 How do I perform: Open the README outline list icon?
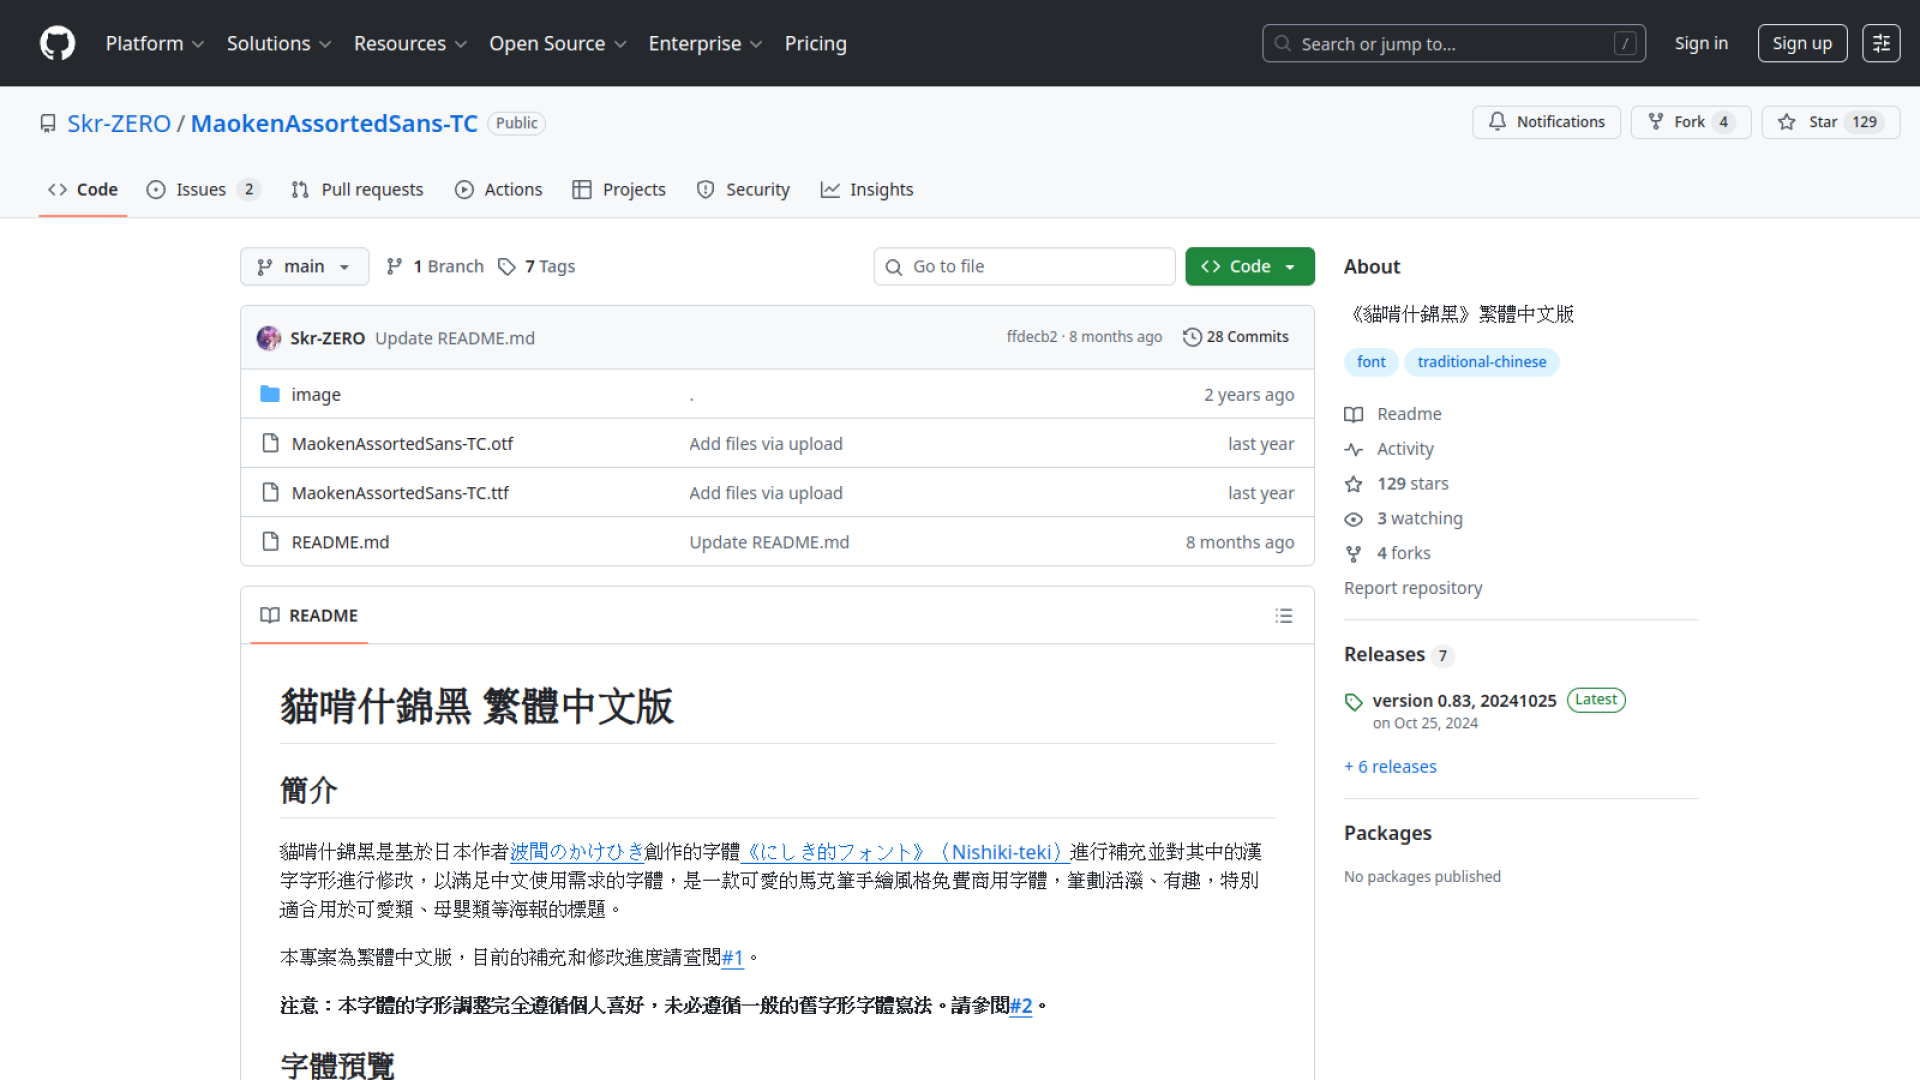click(1284, 616)
